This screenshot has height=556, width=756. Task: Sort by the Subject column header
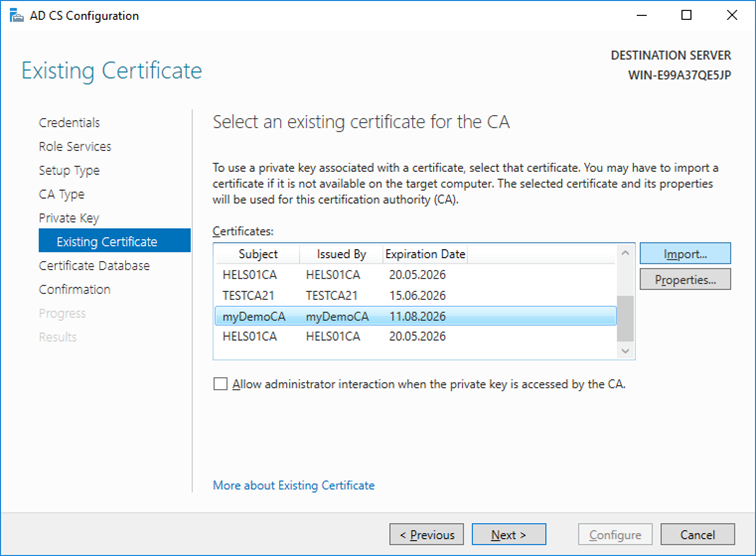pyautogui.click(x=258, y=254)
